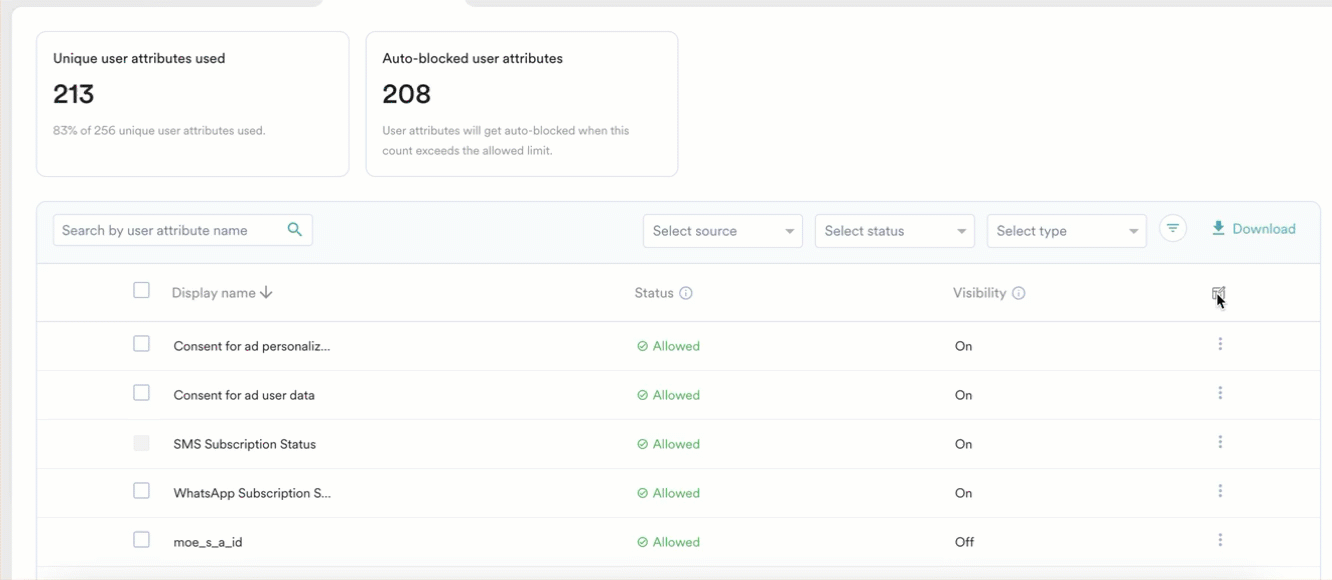The image size is (1332, 580).
Task: Download the user attributes list
Action: [x=1253, y=229]
